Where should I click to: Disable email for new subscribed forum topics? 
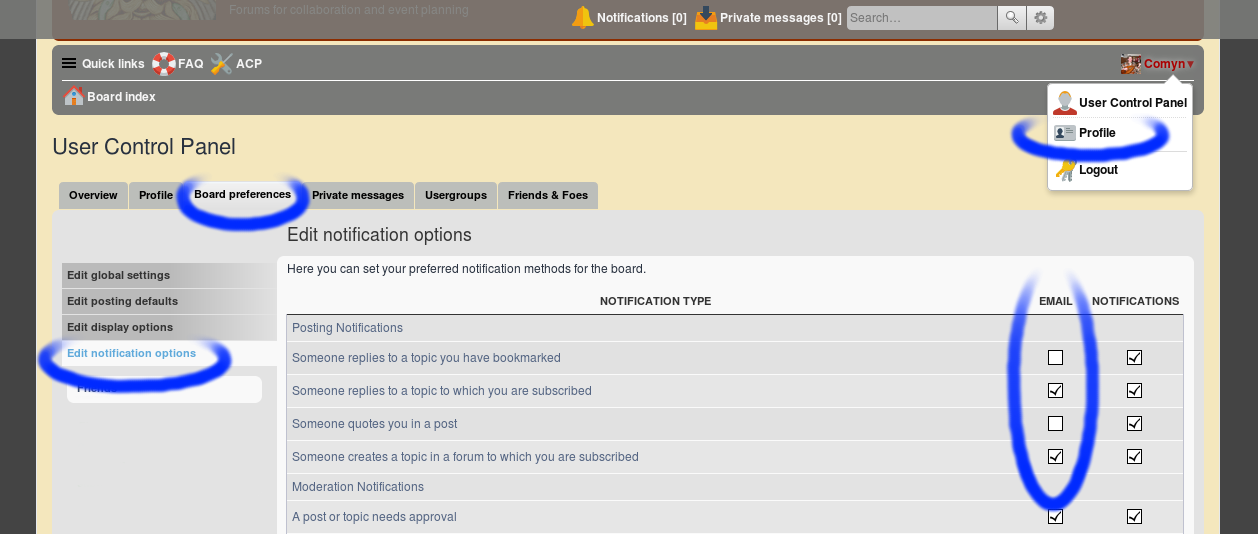tap(1055, 457)
